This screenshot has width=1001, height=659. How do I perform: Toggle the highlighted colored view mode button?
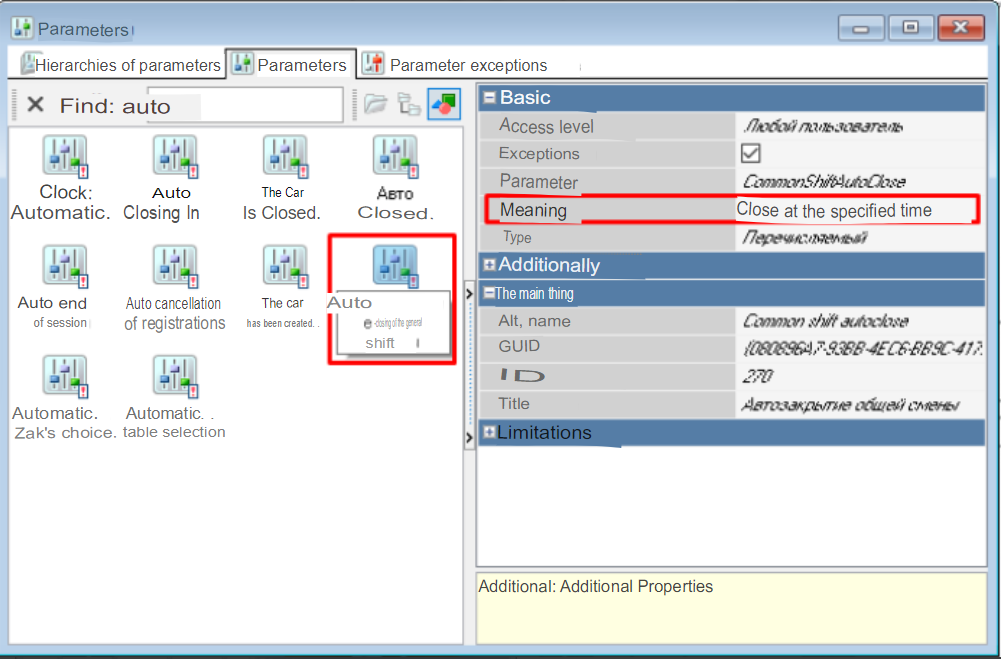443,104
